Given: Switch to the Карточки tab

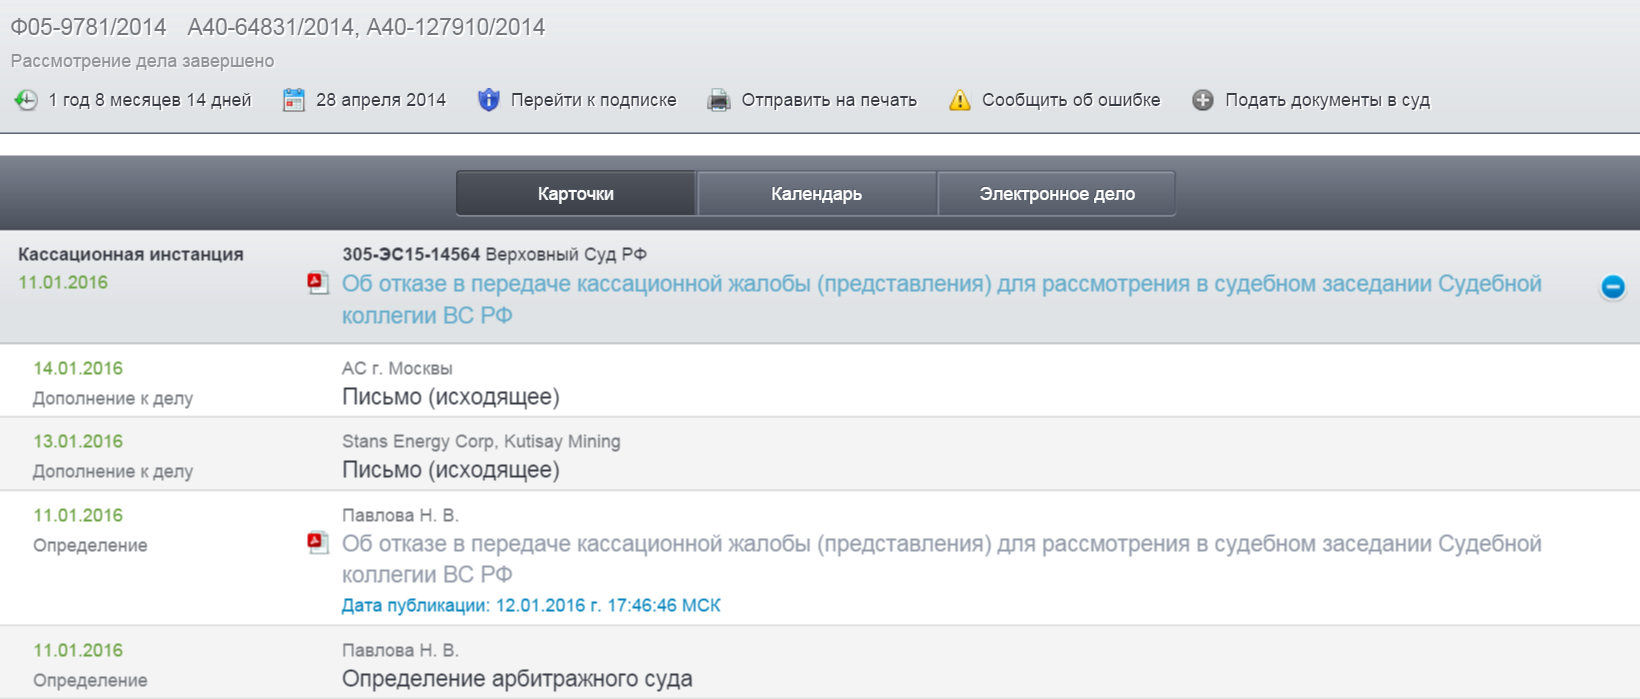Looking at the screenshot, I should (576, 194).
